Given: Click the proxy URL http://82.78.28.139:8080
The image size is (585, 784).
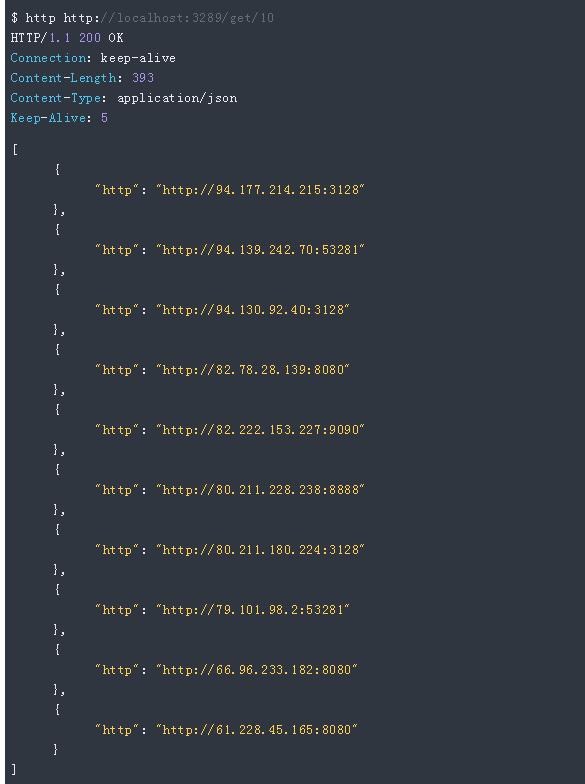Looking at the screenshot, I should click(x=252, y=370).
